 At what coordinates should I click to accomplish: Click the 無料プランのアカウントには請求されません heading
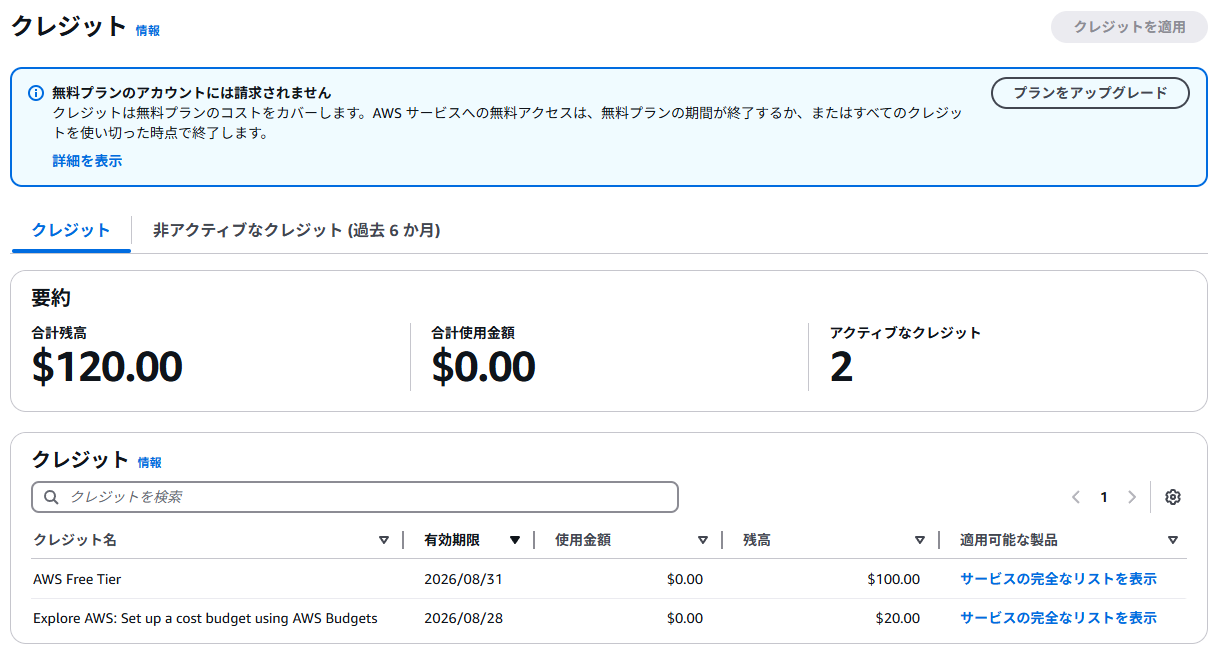pyautogui.click(x=191, y=93)
